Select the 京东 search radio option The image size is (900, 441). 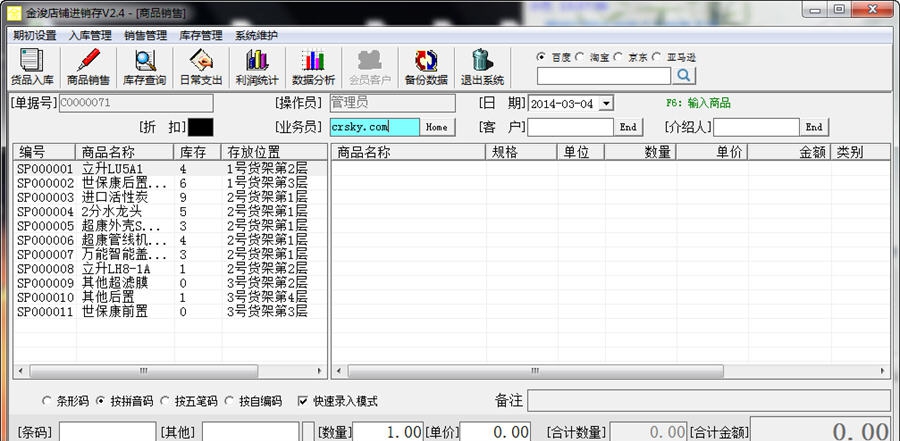(618, 57)
